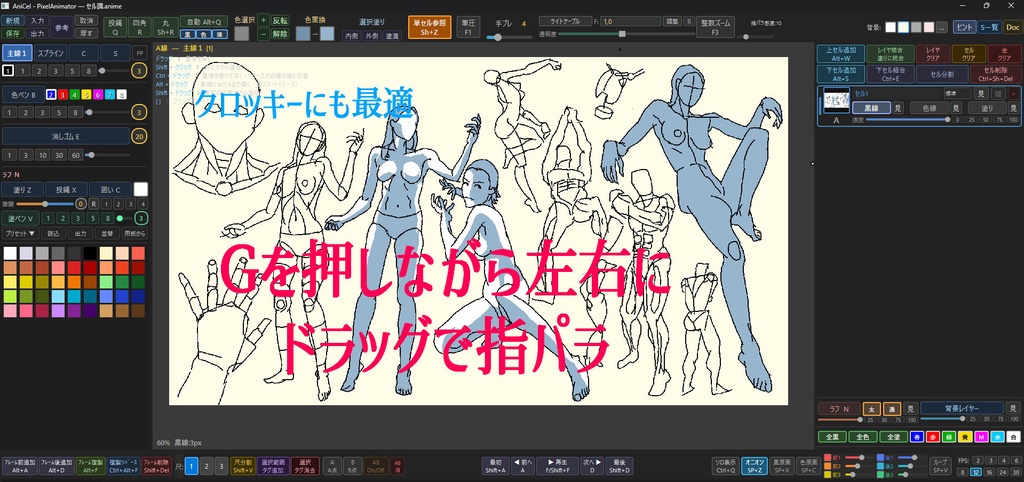
Task: Click 上セル追加 Alt+W
Action: pos(840,54)
